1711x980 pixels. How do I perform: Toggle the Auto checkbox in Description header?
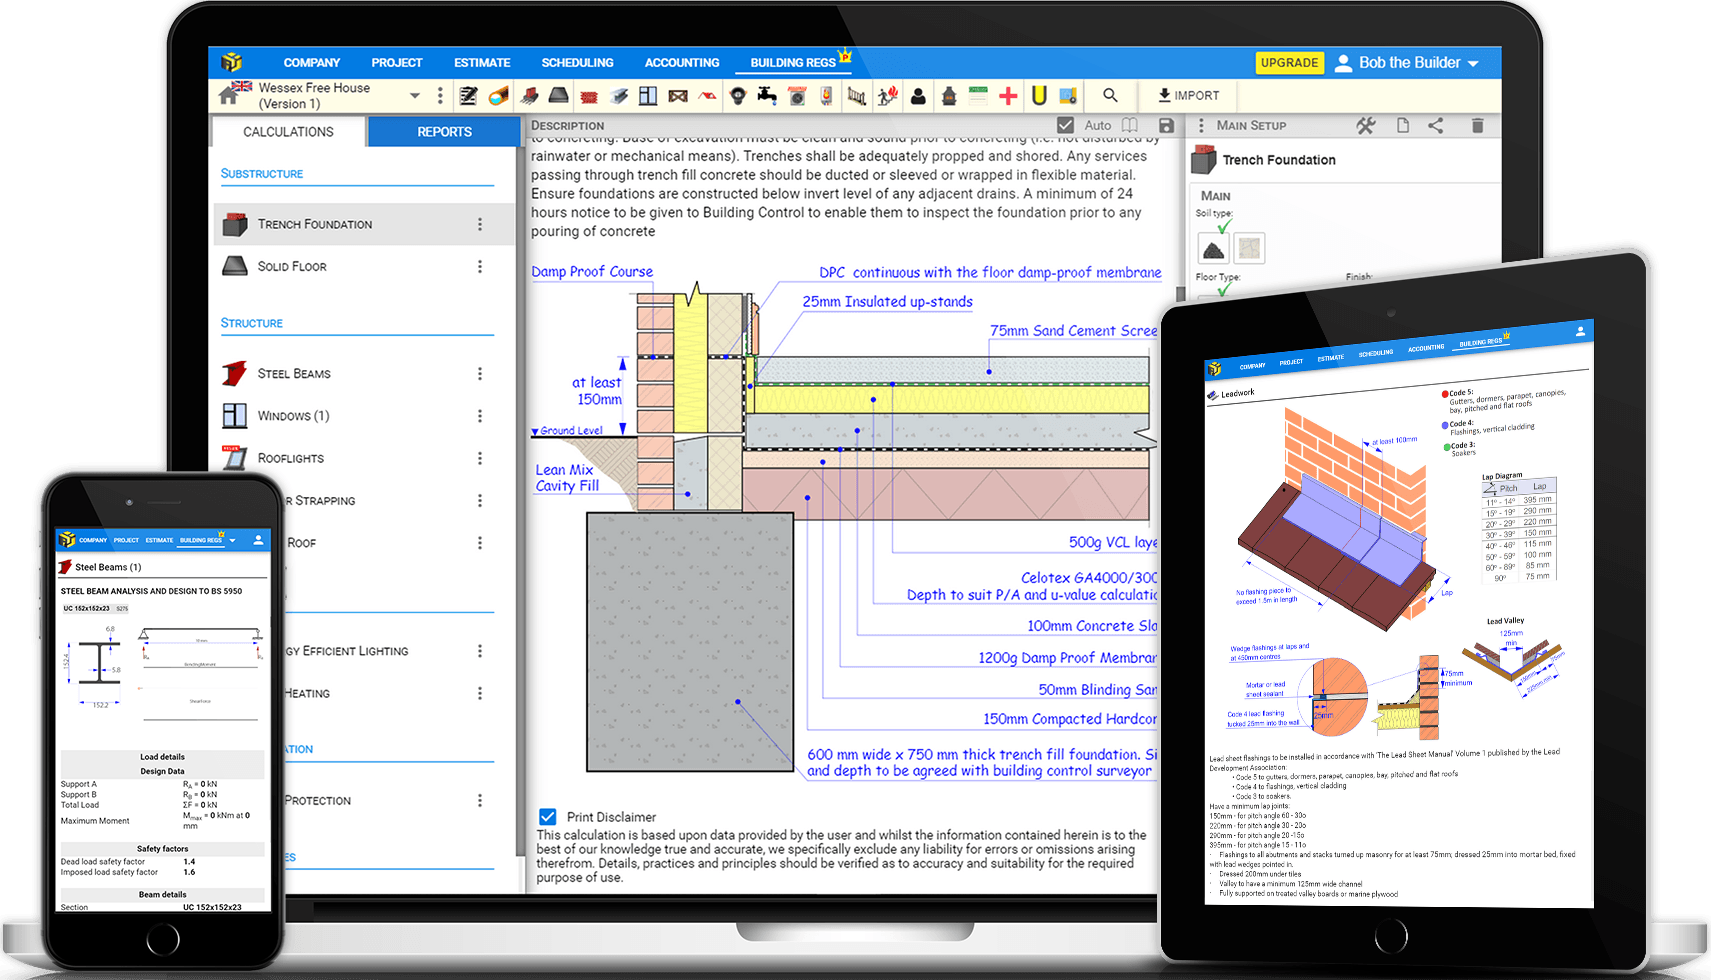[1066, 125]
